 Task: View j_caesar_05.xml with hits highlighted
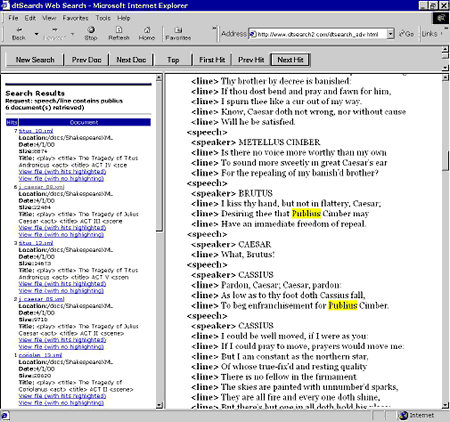(62, 340)
